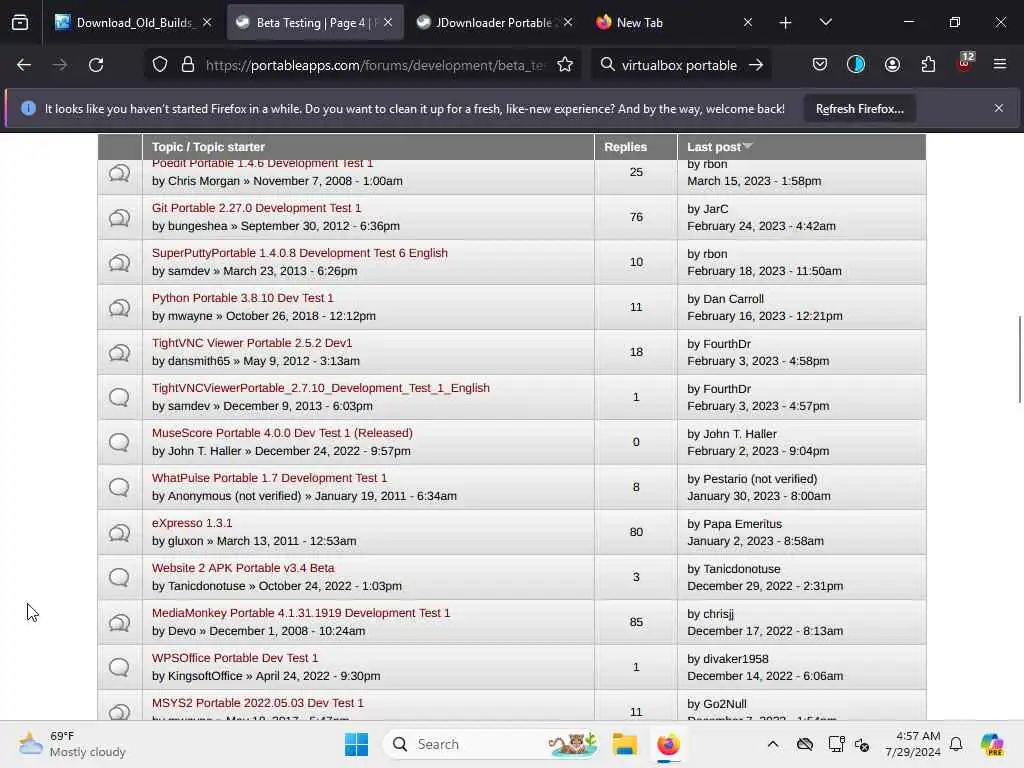Click the uBlock extension icon with badge 12
The image size is (1024, 768).
tap(965, 63)
